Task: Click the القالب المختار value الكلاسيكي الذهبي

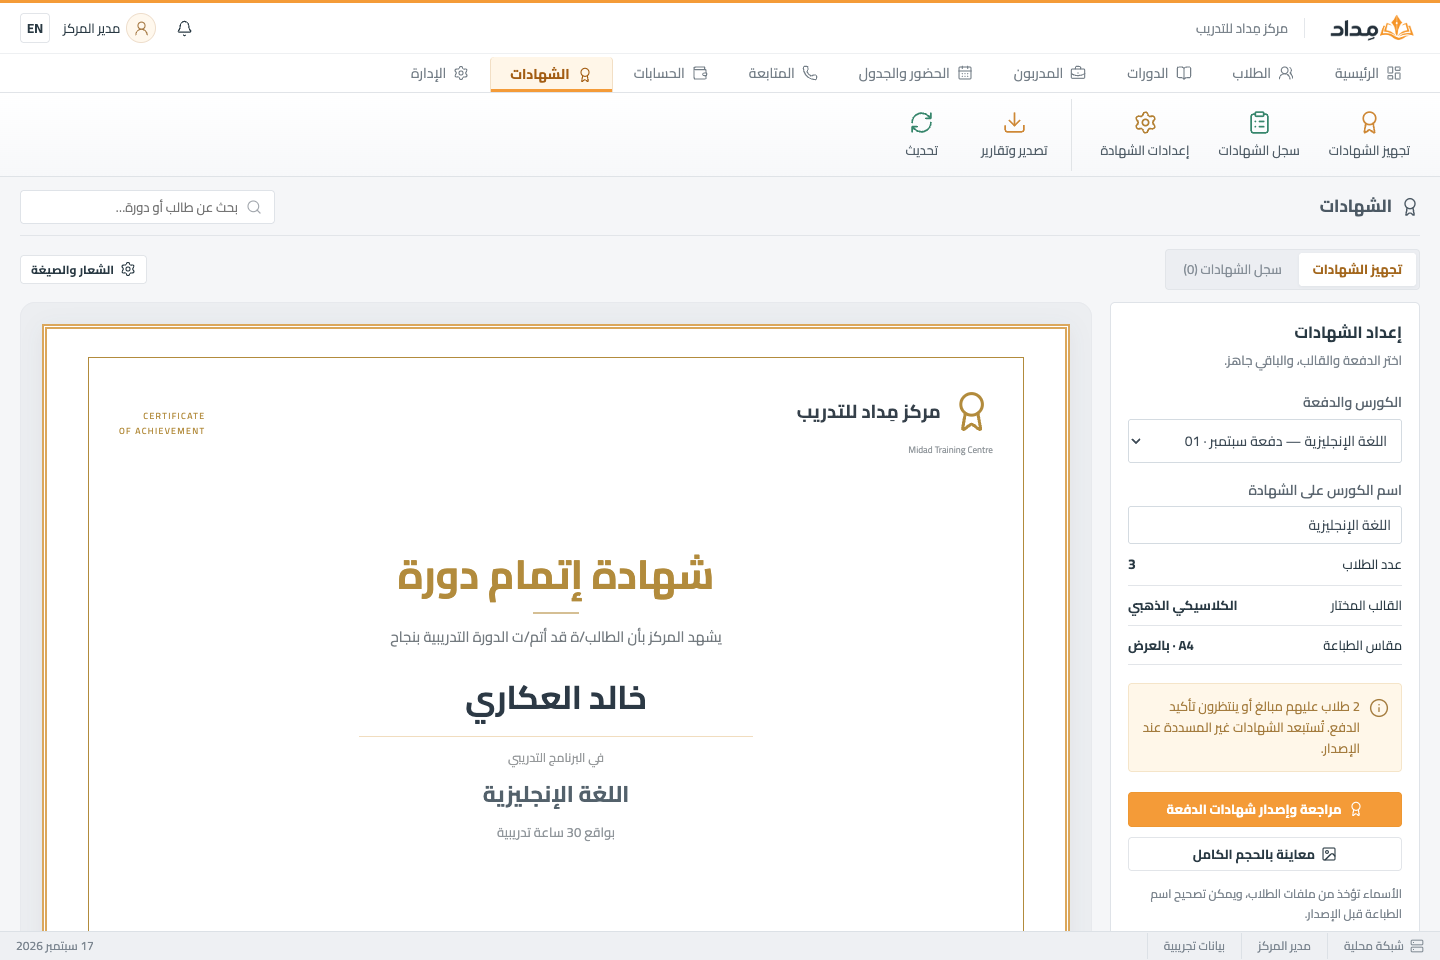Action: [x=1183, y=606]
